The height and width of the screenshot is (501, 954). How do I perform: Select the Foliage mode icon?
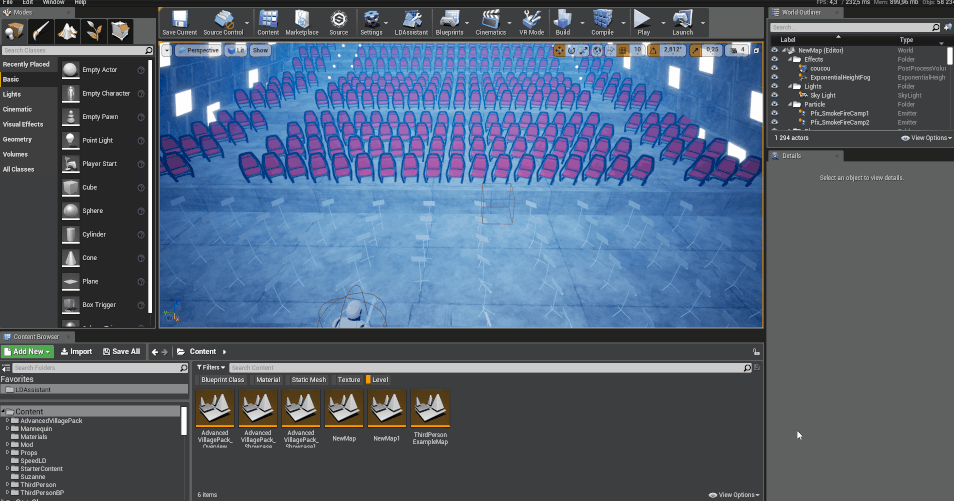click(94, 30)
